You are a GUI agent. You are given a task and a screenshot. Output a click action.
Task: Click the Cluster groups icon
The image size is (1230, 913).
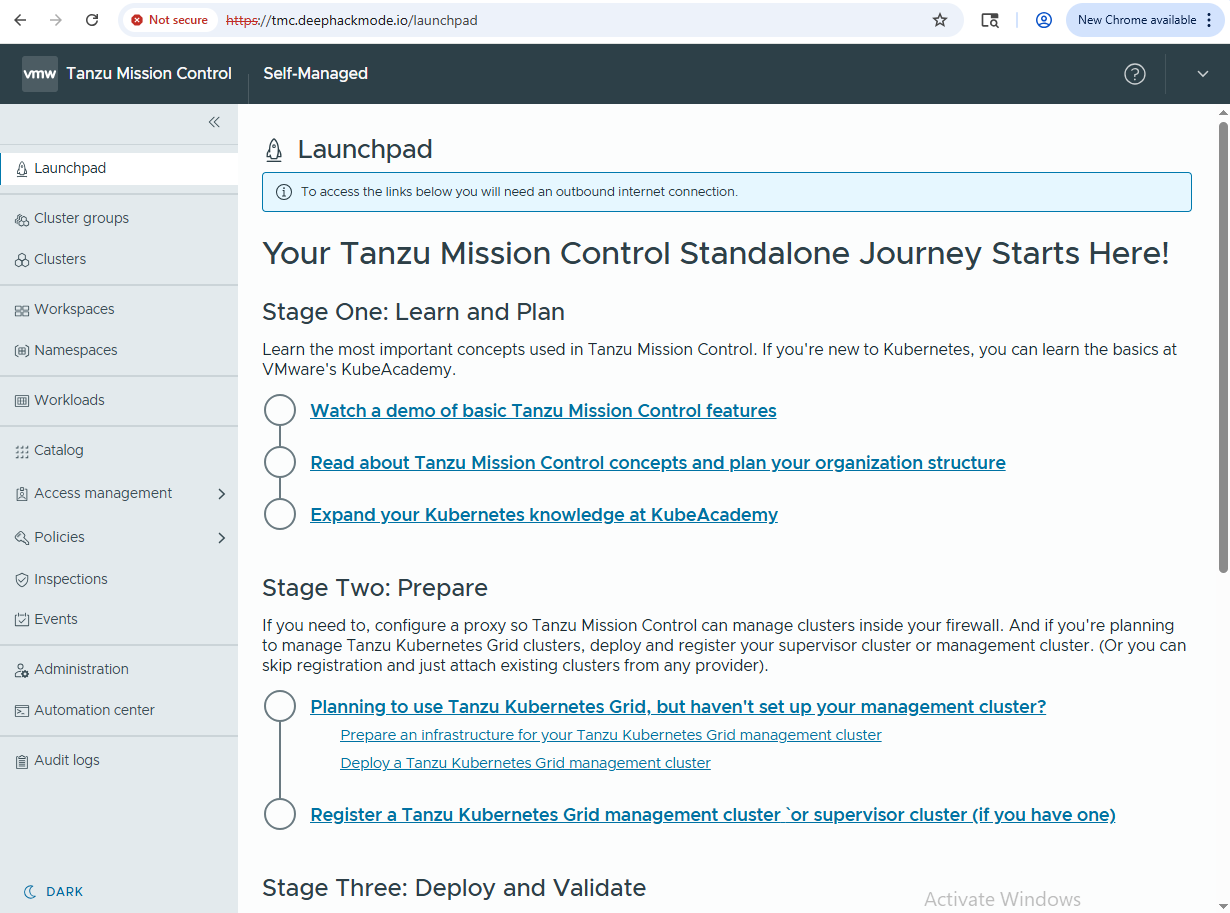click(x=22, y=219)
